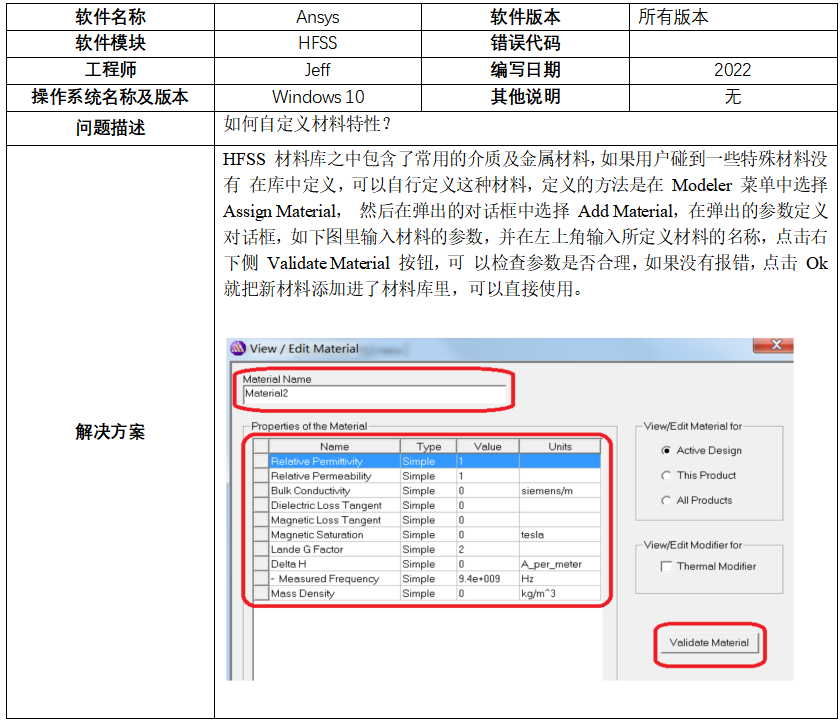Choose the This Product radio option
Viewport: 840px width, 724px height.
[667, 476]
